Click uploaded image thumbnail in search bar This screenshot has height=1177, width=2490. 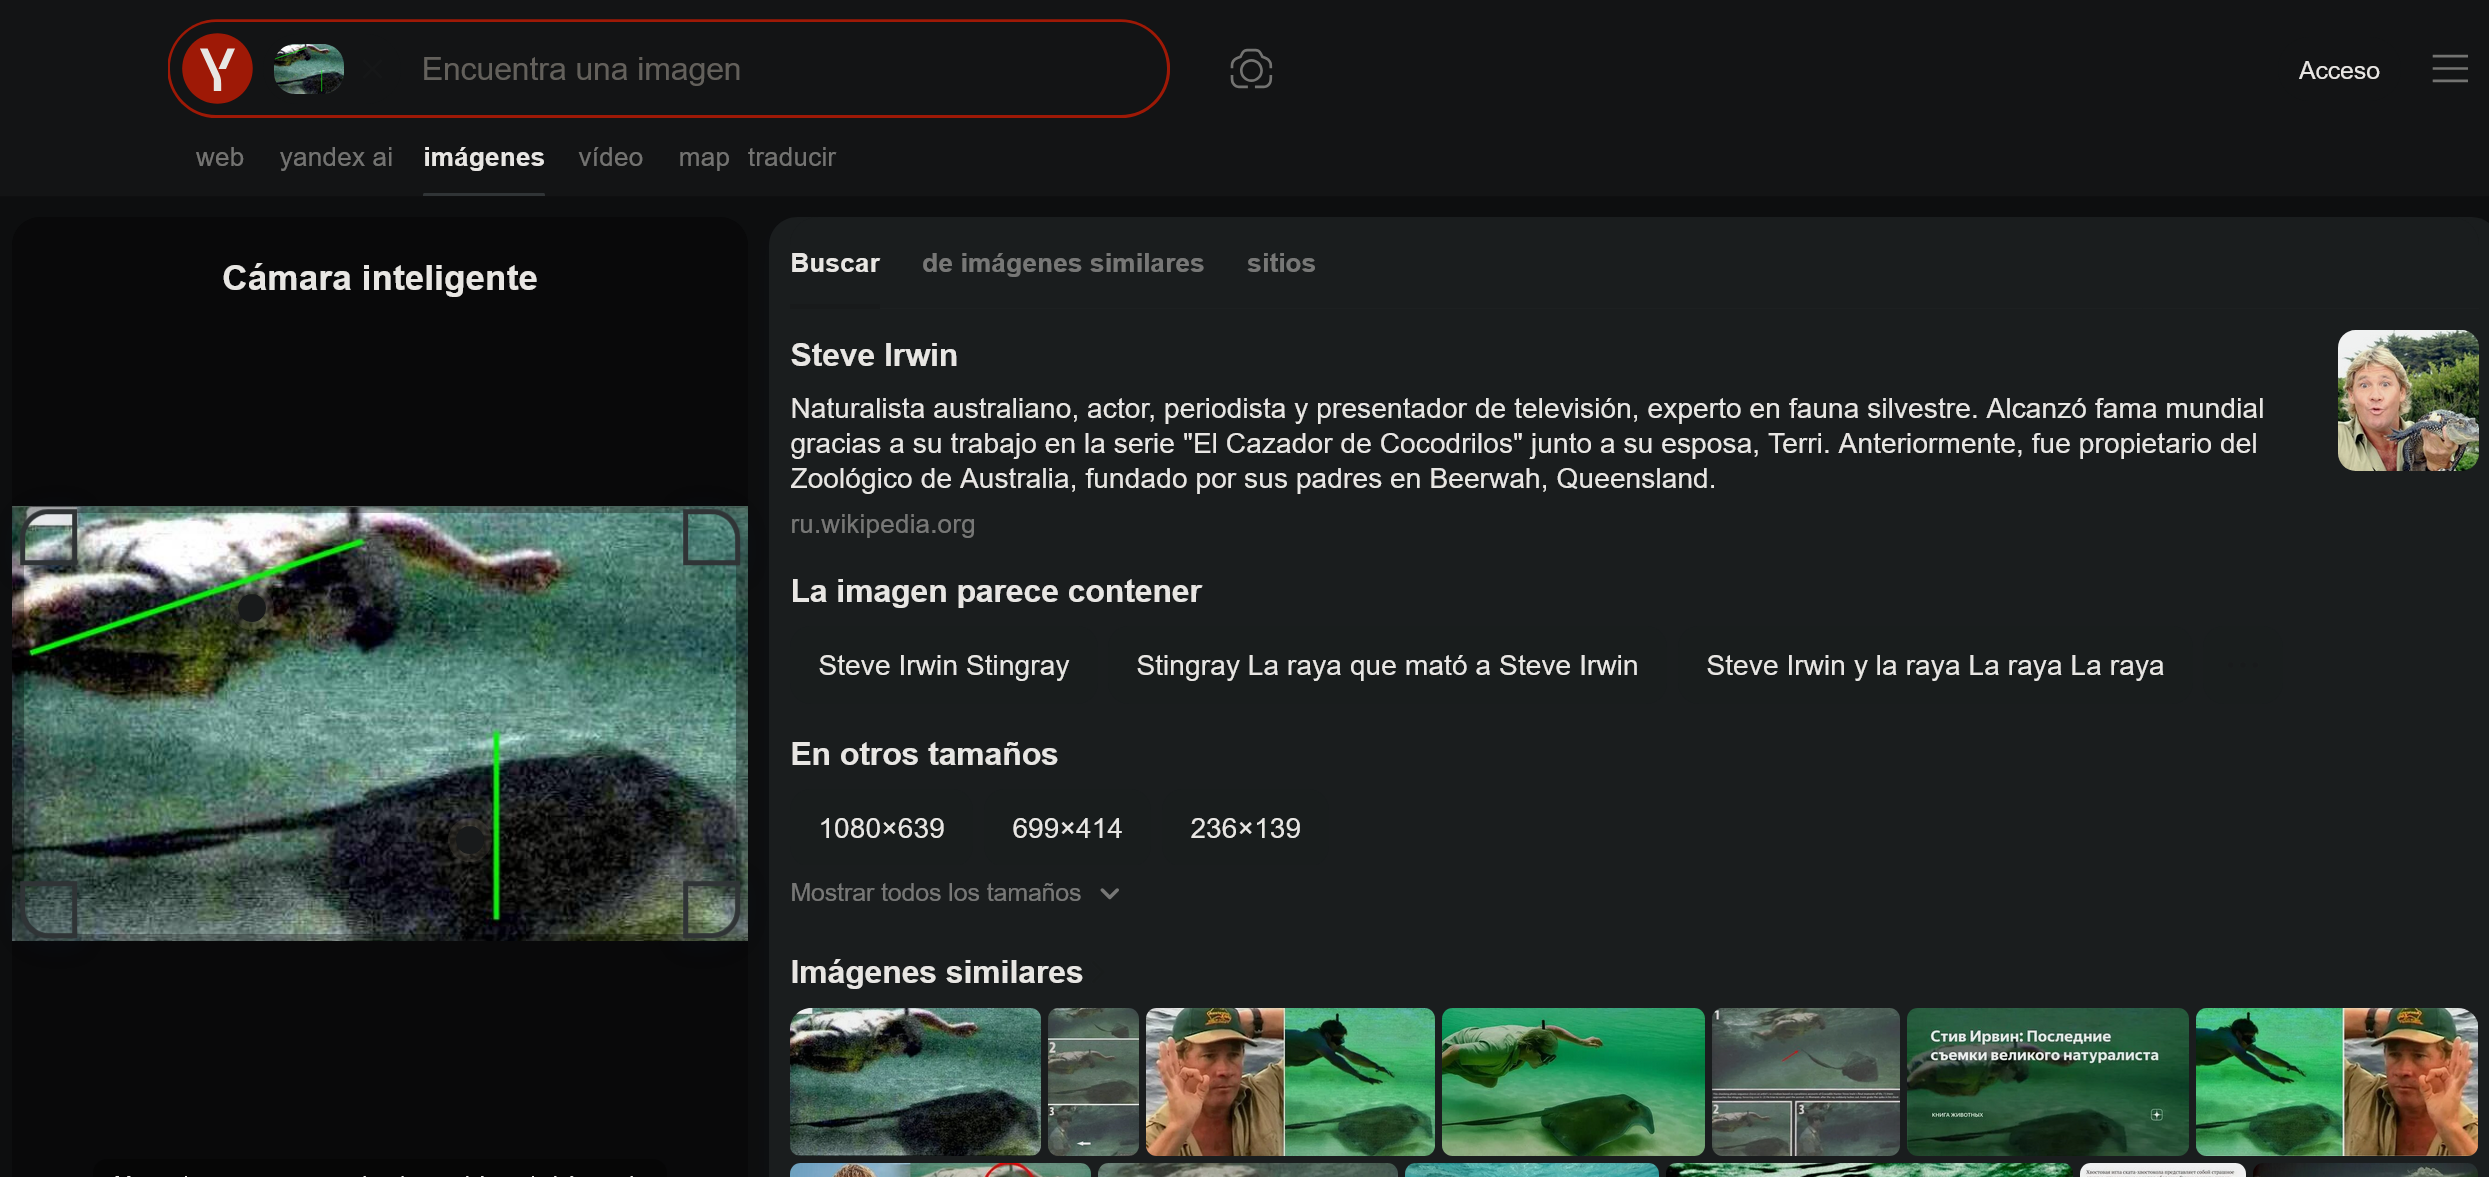309,69
